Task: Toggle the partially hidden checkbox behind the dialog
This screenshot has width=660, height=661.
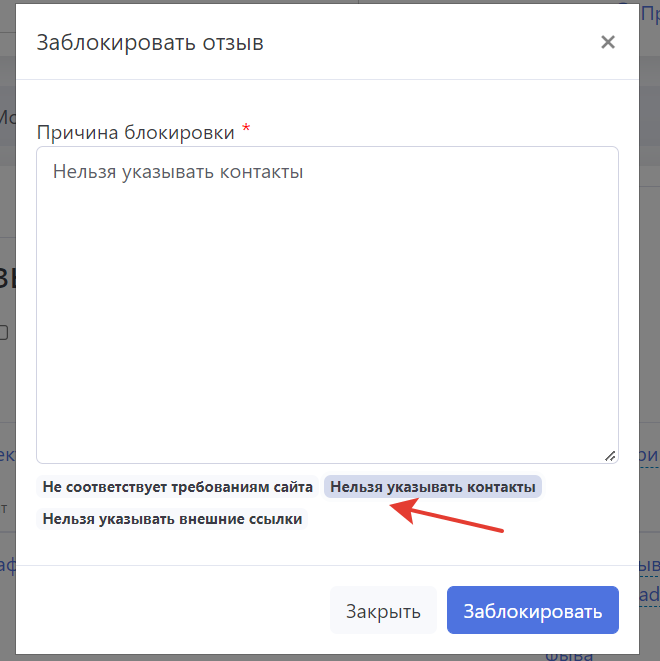Action: [4, 332]
